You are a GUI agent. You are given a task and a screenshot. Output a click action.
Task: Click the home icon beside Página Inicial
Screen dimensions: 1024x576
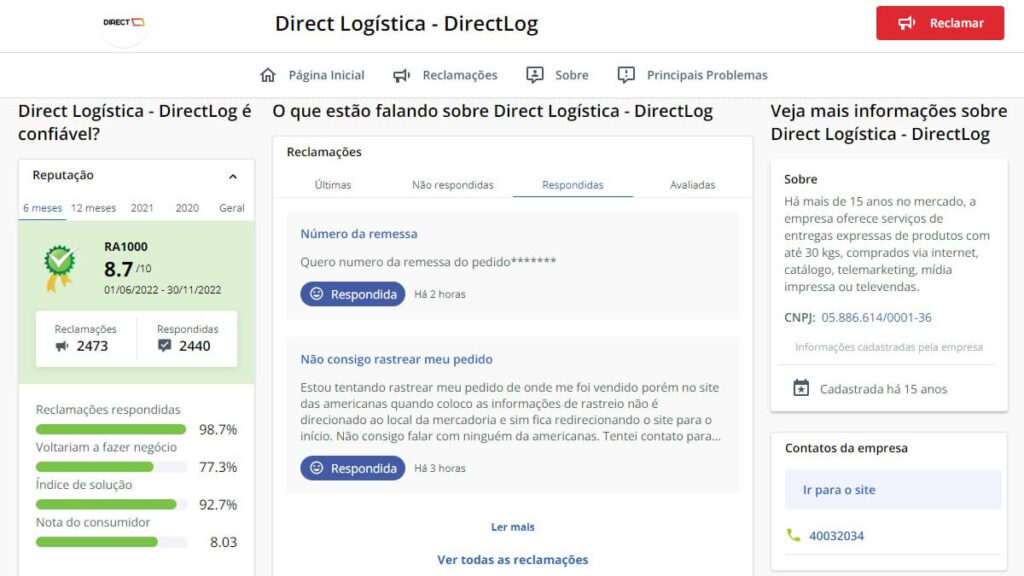[266, 74]
